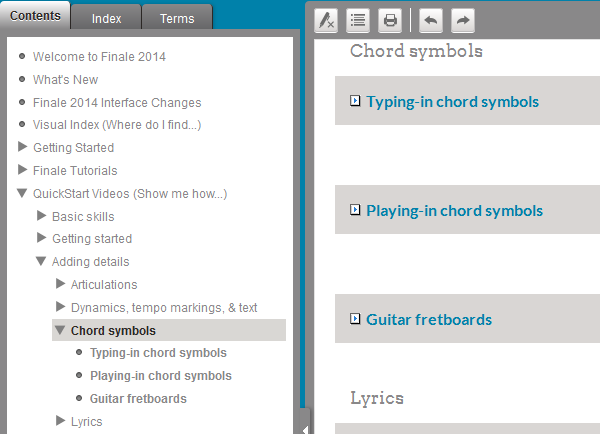Screen dimensions: 600x434
Task: Open Guitar fretboards link in content pane
Action: (x=429, y=320)
